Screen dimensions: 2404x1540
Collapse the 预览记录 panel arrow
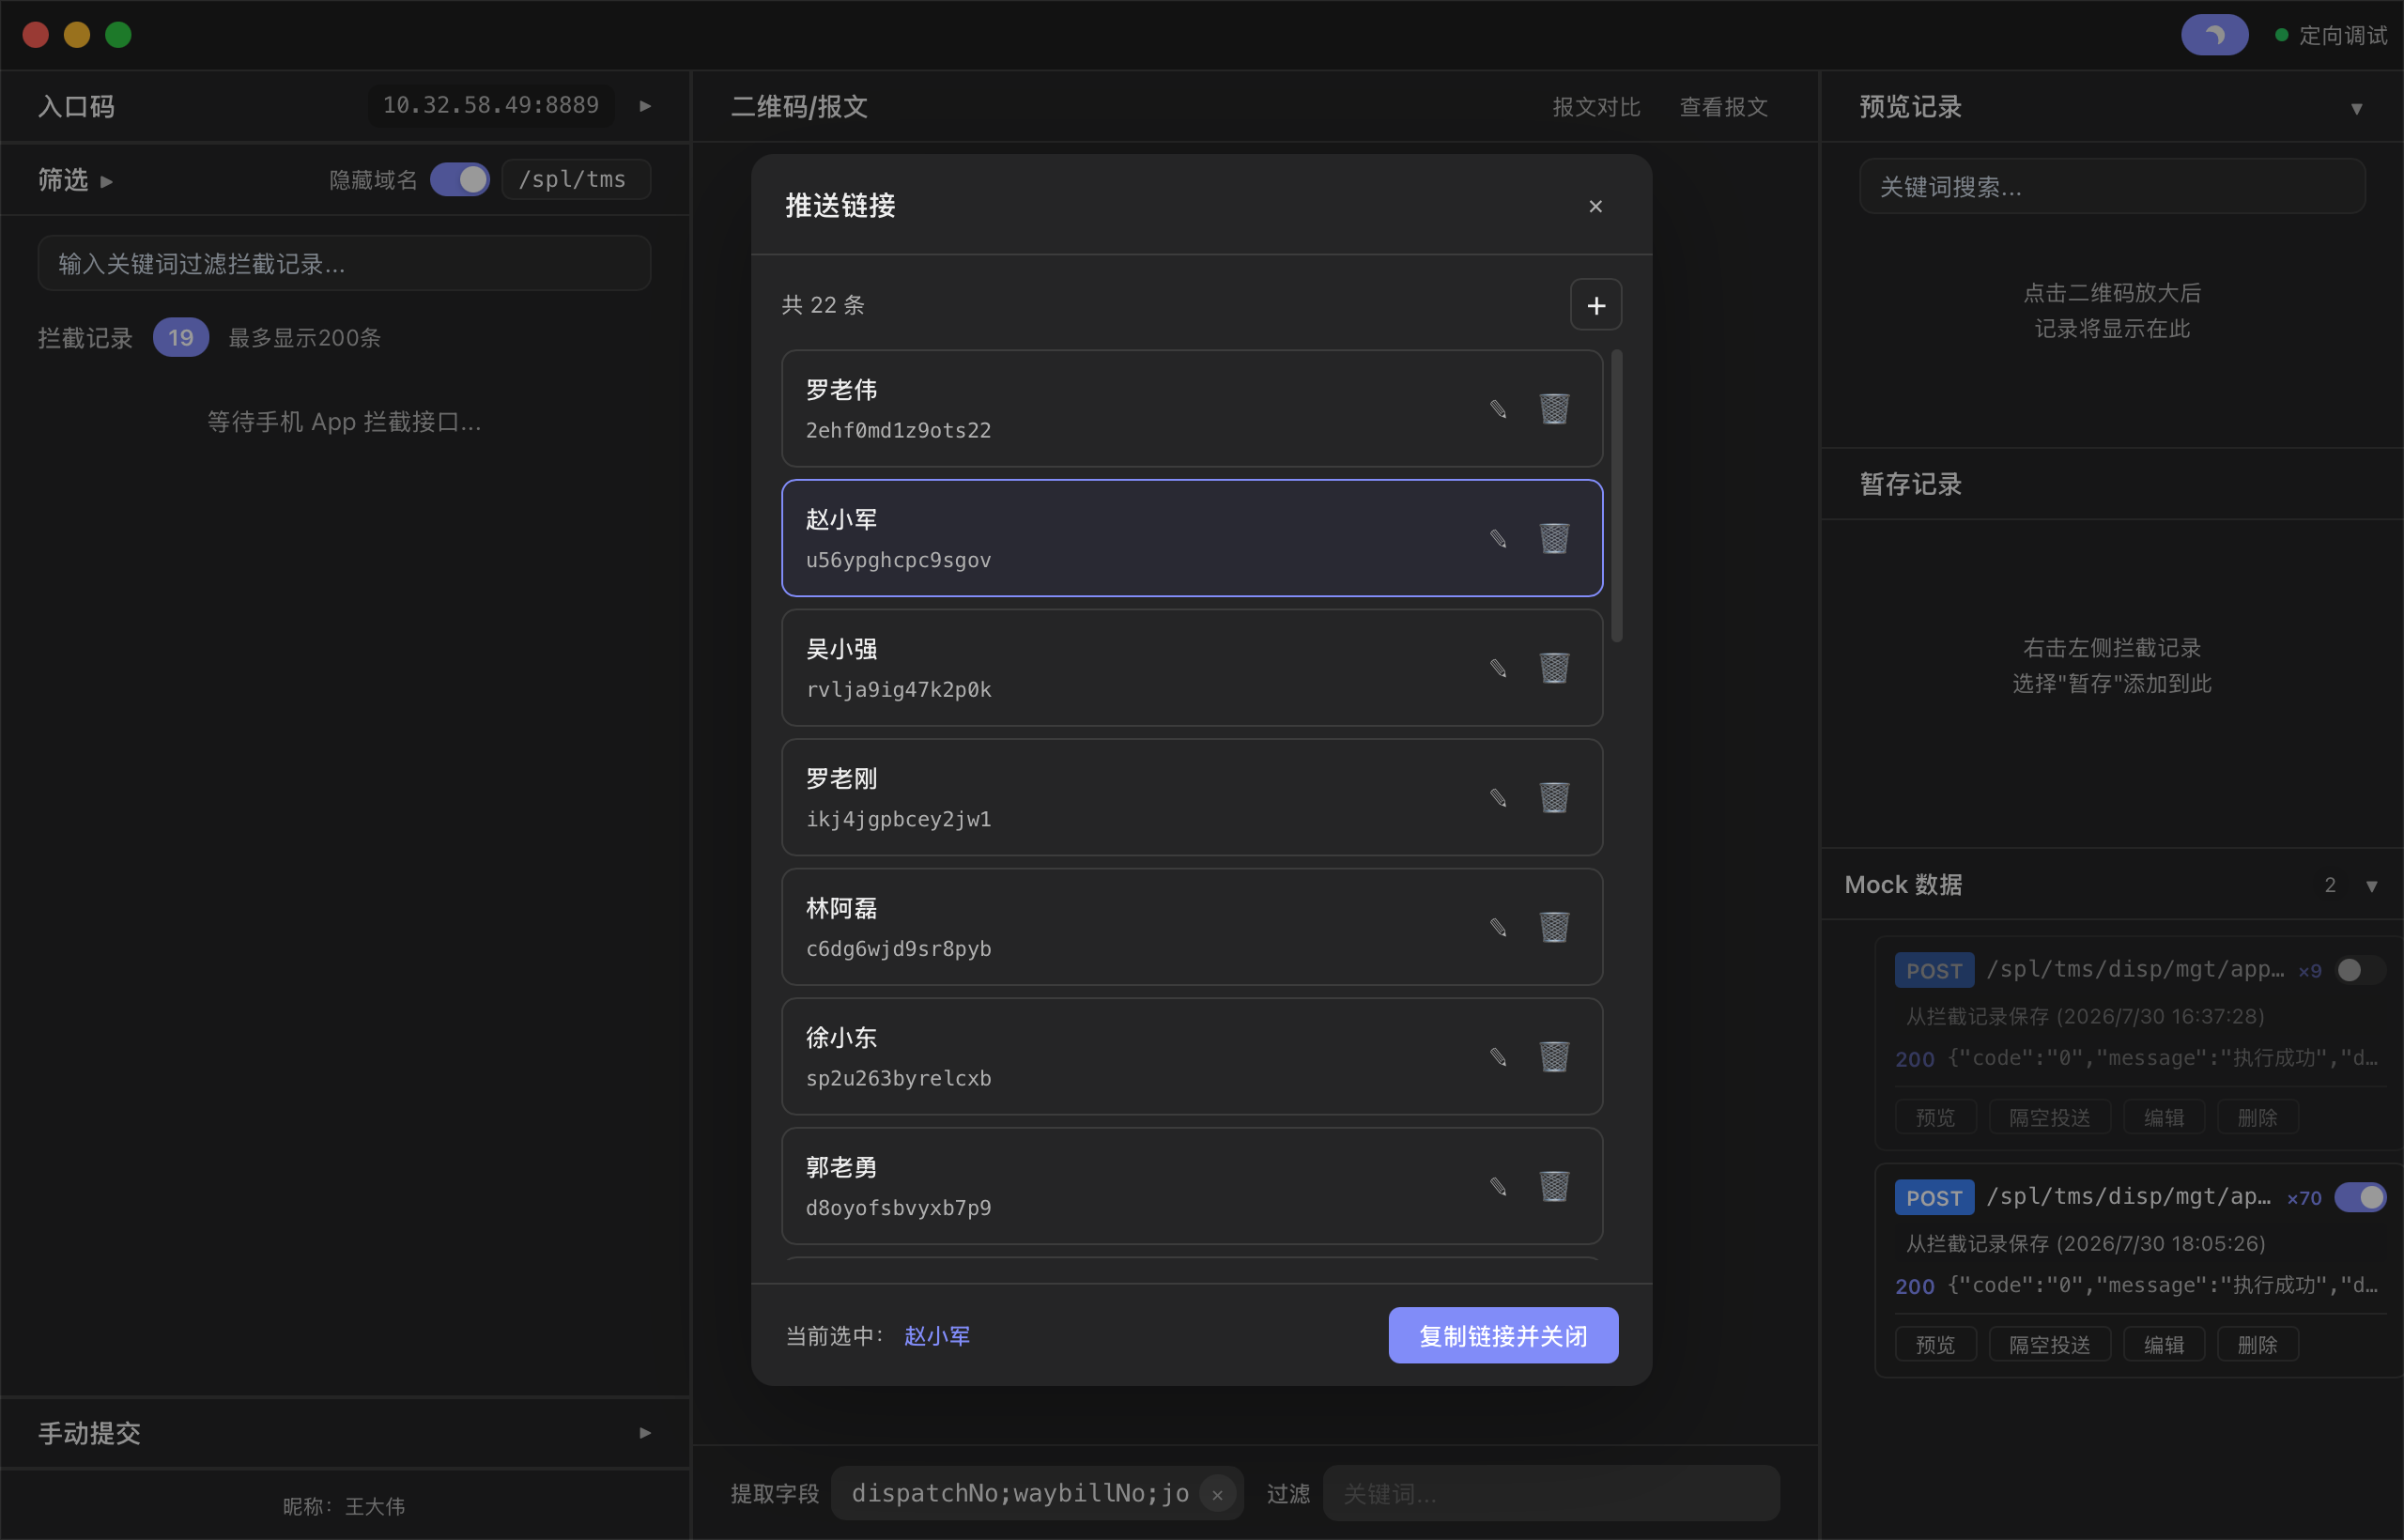[x=2357, y=108]
